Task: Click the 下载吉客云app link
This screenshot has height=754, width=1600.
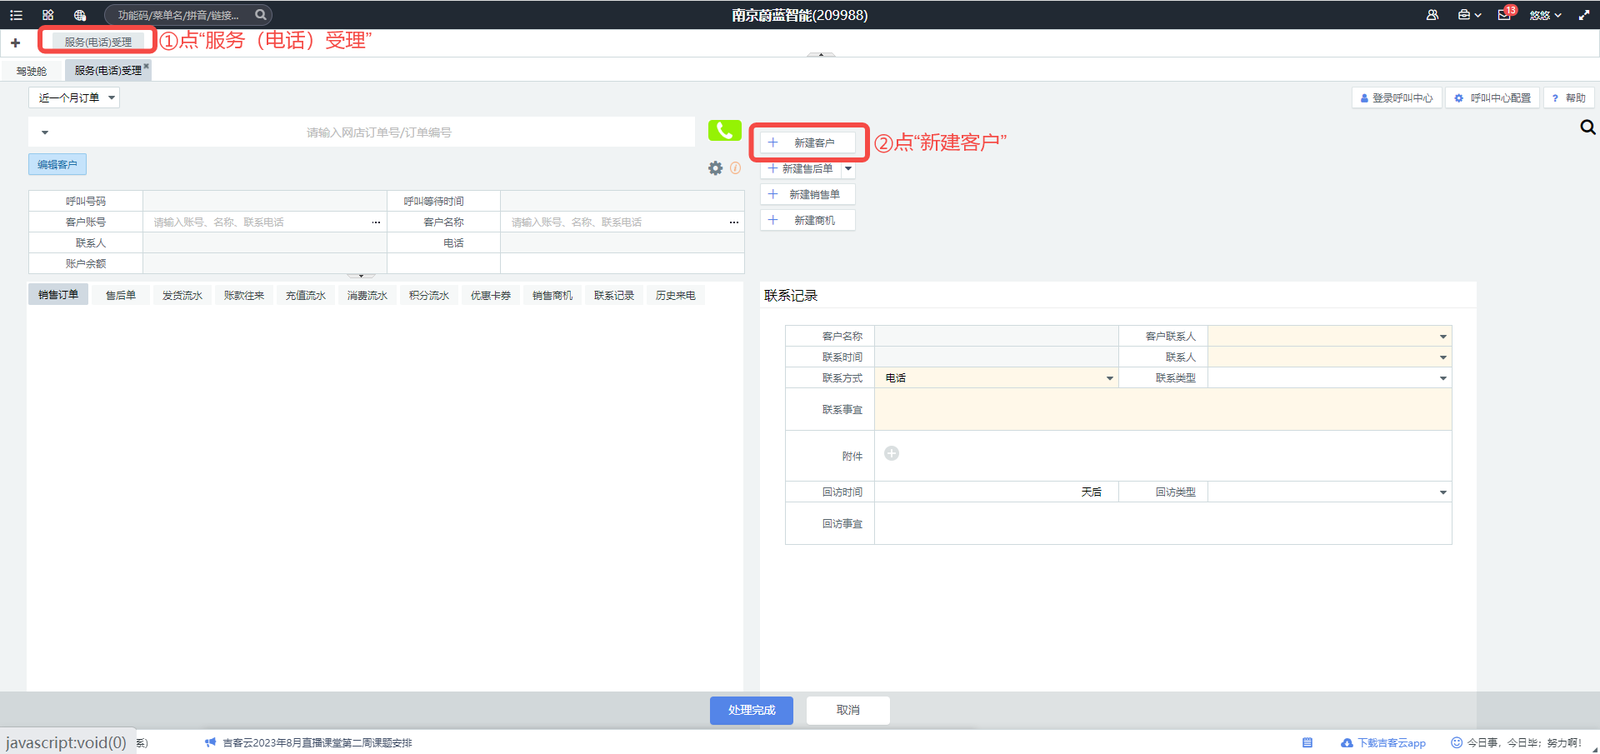Action: pos(1384,743)
